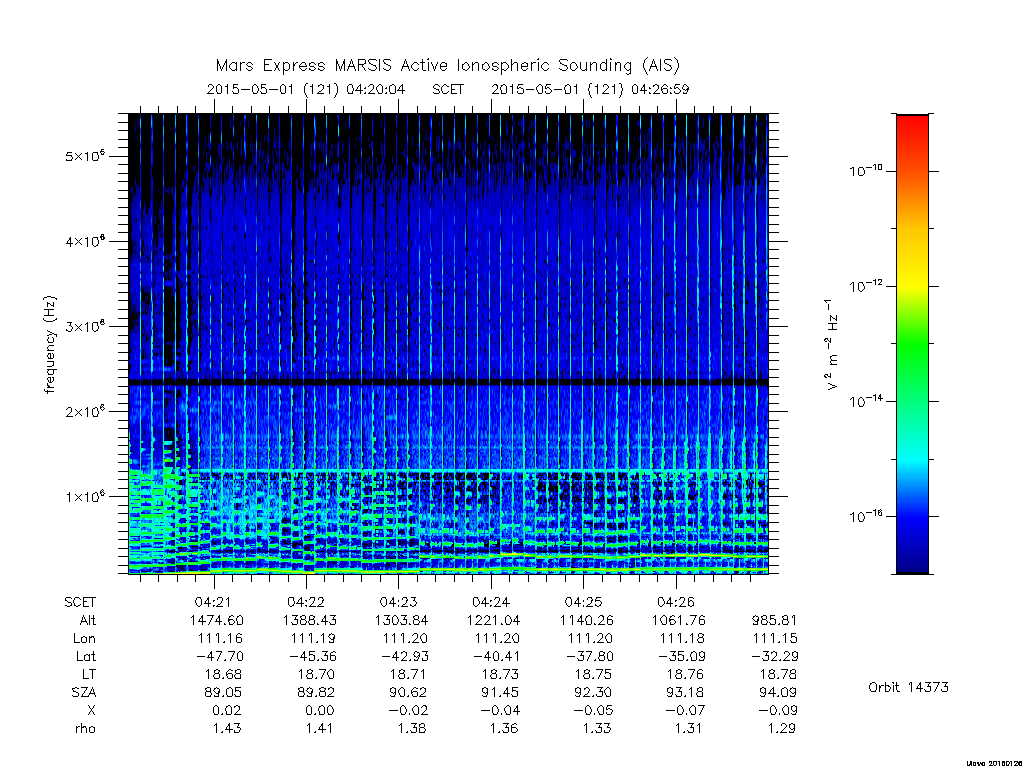1024x768 pixels.
Task: Select the 5×10⁶ frequency axis tick label
Action: pyautogui.click(x=85, y=157)
